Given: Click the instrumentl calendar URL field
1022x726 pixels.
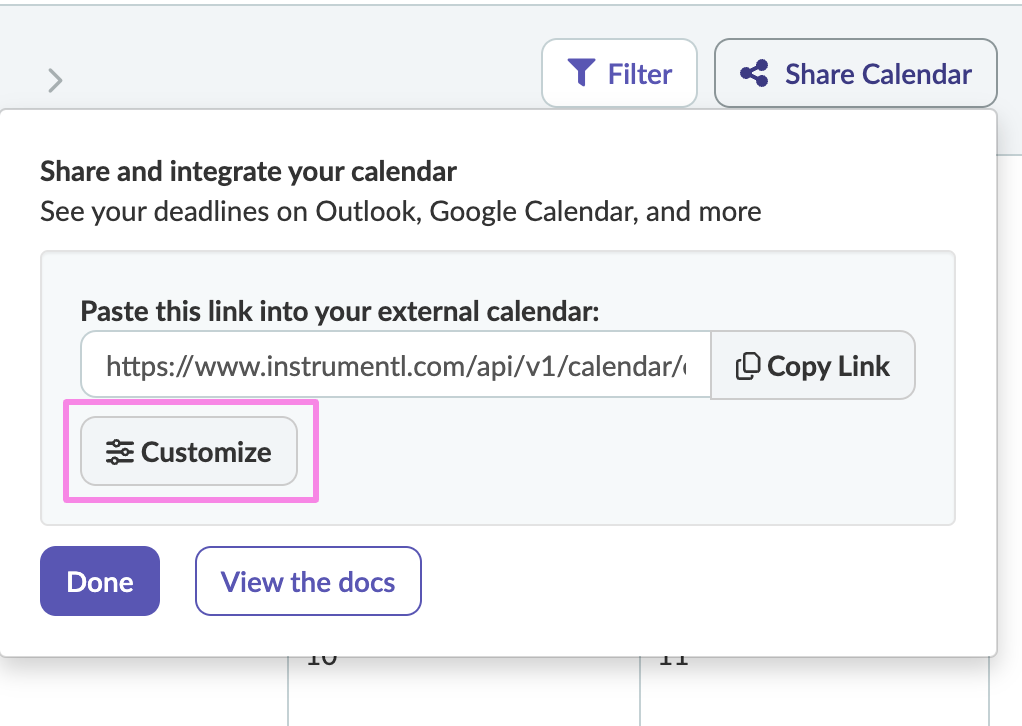Looking at the screenshot, I should 395,366.
